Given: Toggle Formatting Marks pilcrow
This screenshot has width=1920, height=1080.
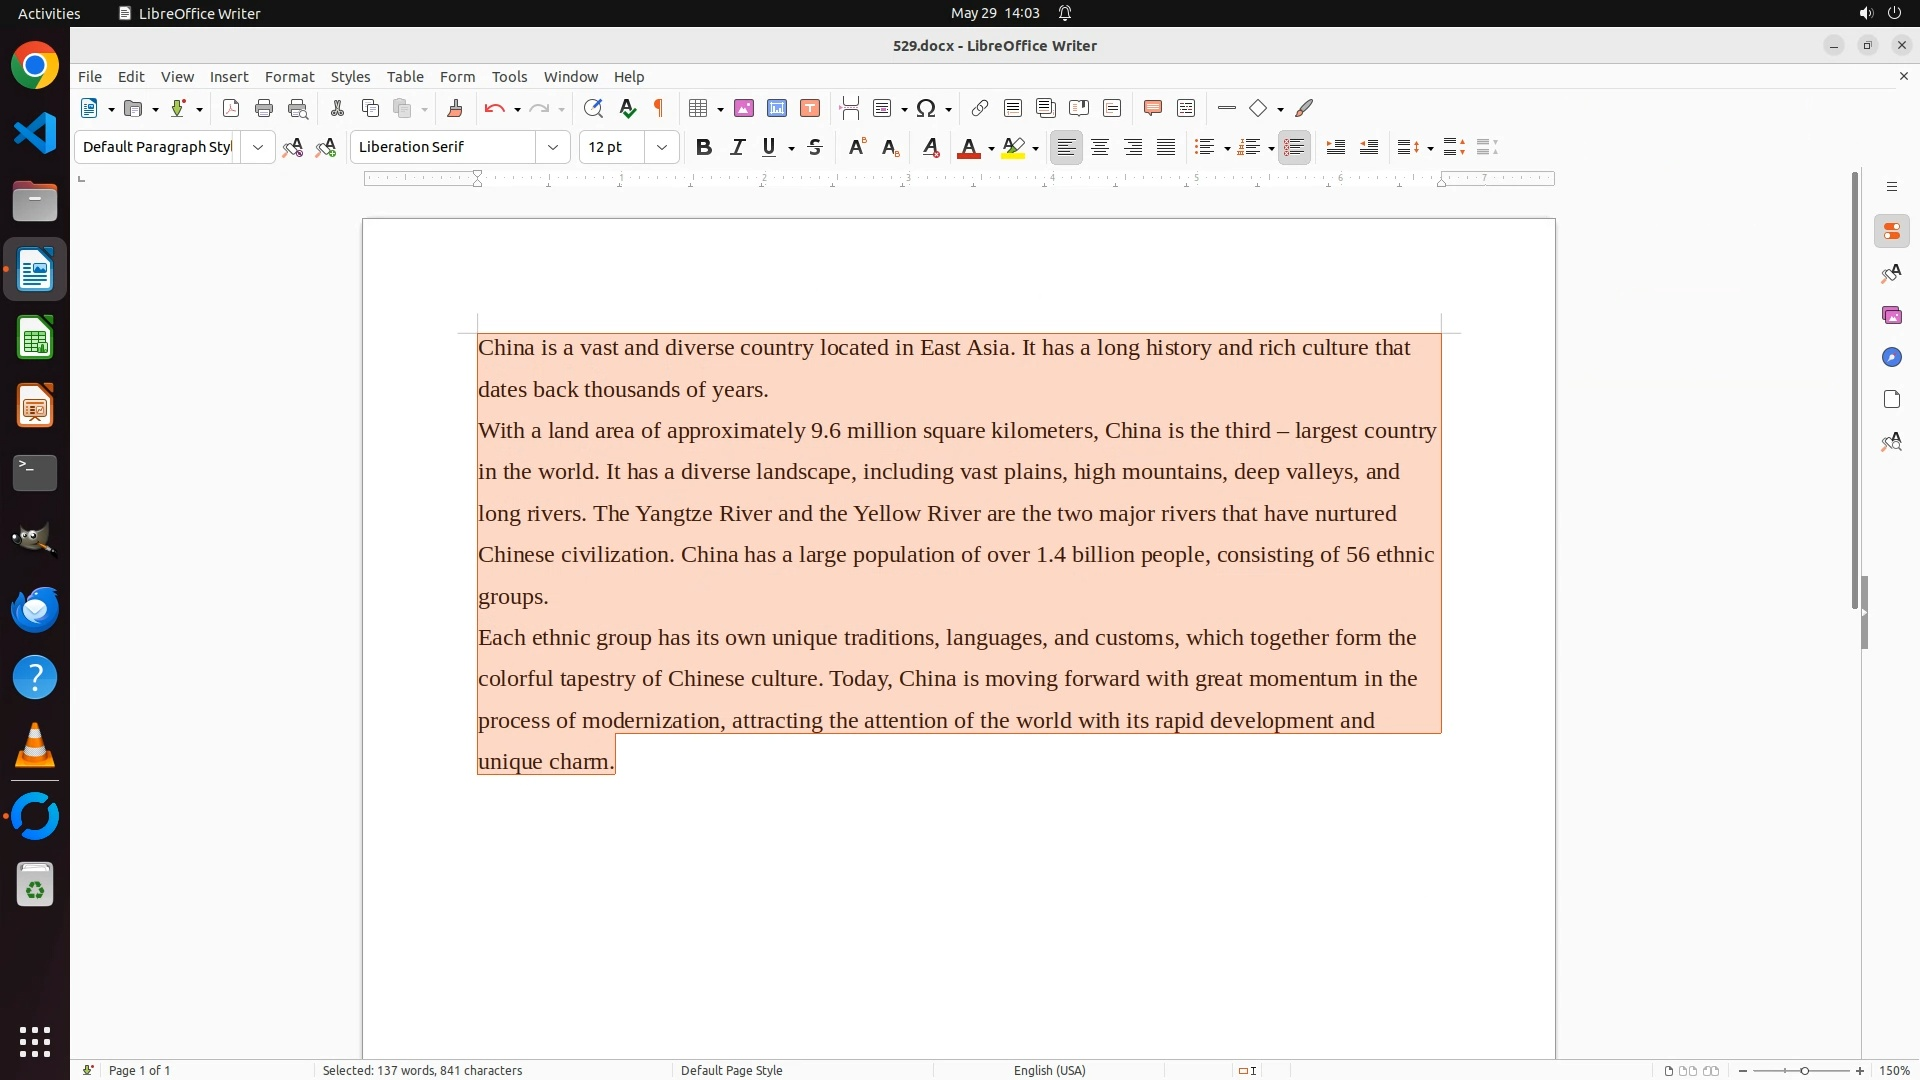Looking at the screenshot, I should point(659,109).
